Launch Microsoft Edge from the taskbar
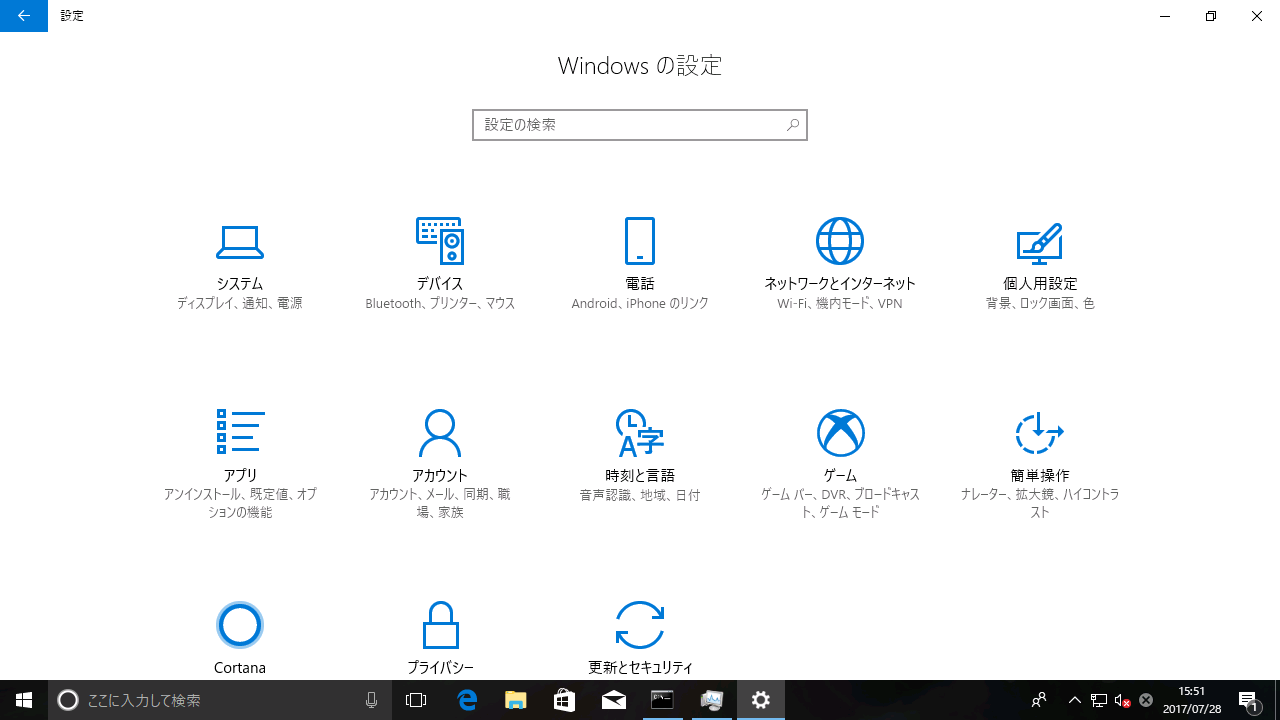This screenshot has height=720, width=1280. [467, 700]
